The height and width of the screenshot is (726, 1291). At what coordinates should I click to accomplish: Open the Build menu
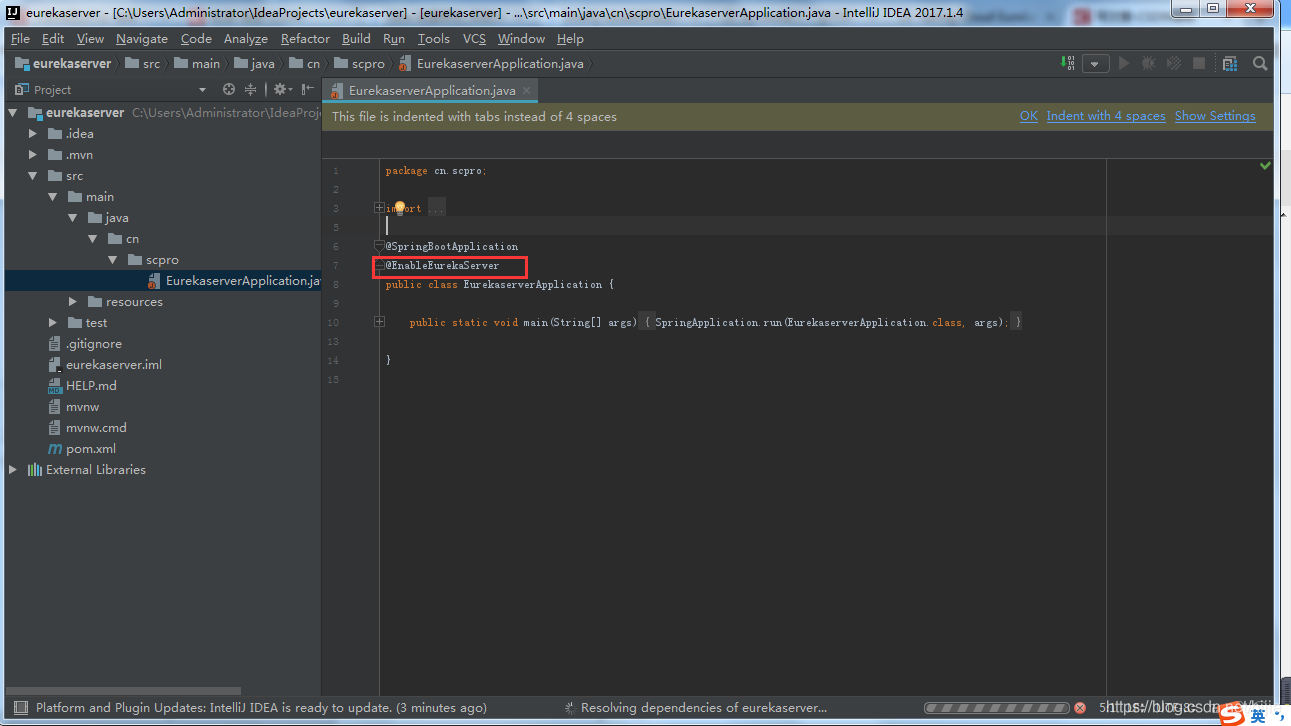356,38
